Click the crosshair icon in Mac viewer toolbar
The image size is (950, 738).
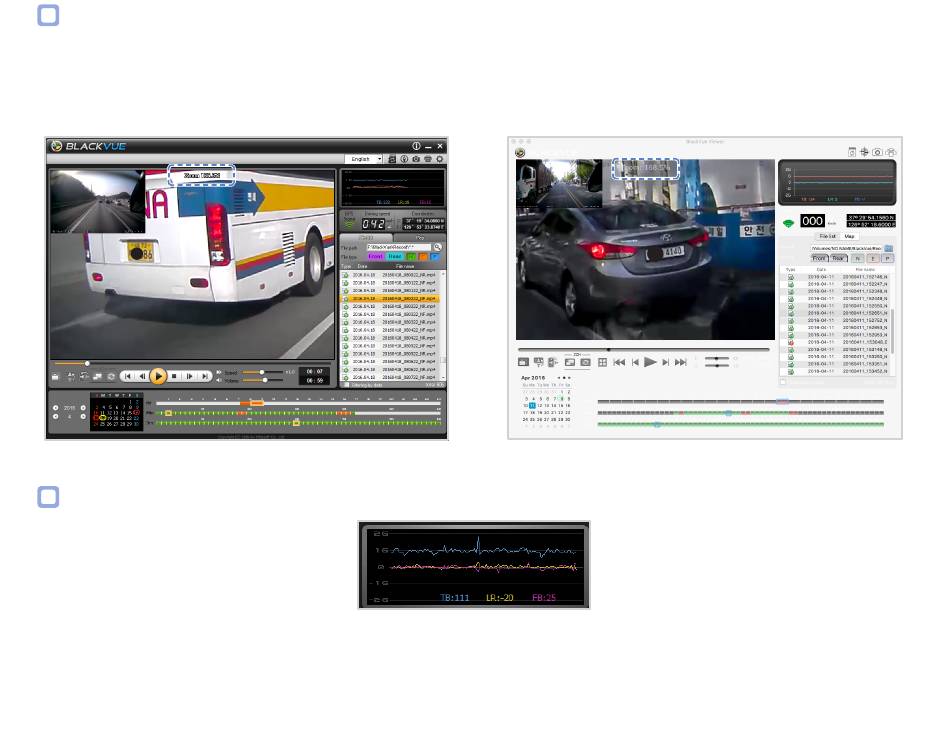(865, 152)
